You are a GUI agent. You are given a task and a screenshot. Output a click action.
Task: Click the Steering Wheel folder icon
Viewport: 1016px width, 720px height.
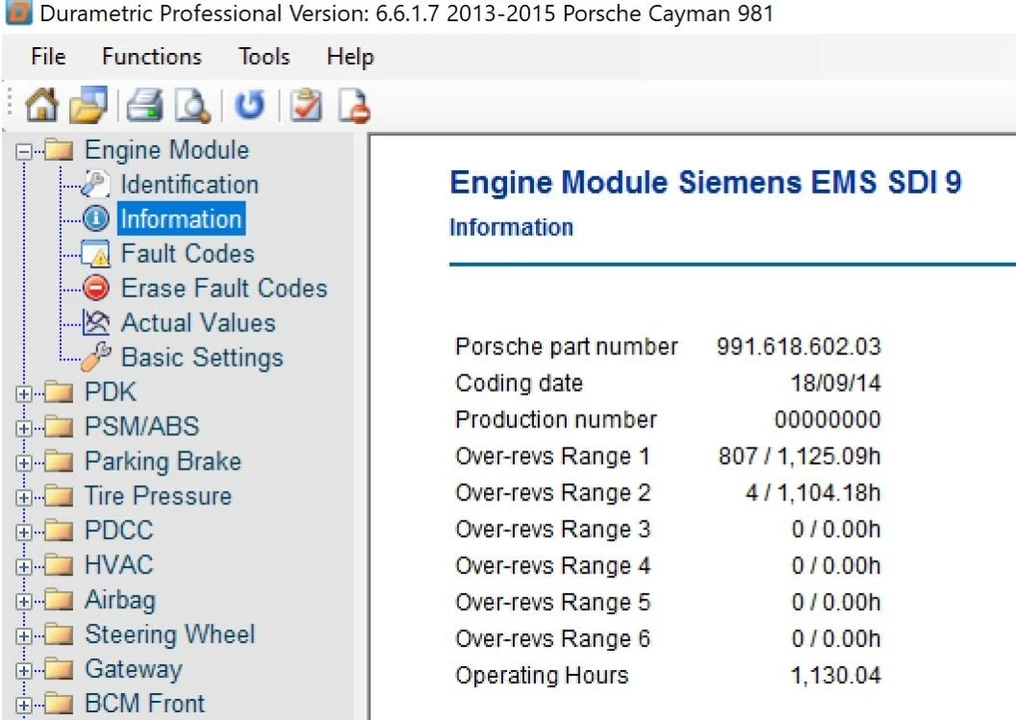[59, 634]
